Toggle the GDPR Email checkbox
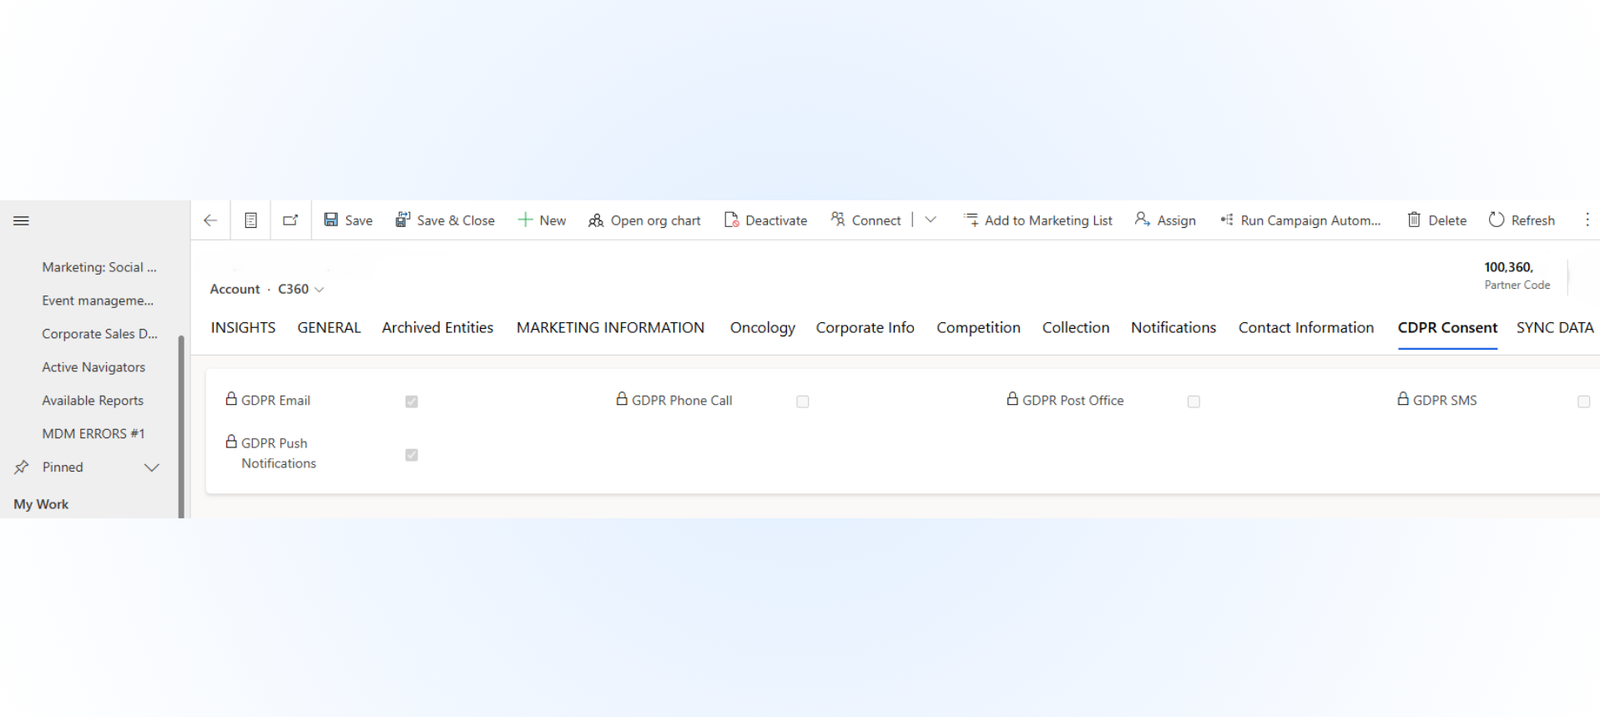Screen dimensions: 1600x717 click(x=411, y=401)
